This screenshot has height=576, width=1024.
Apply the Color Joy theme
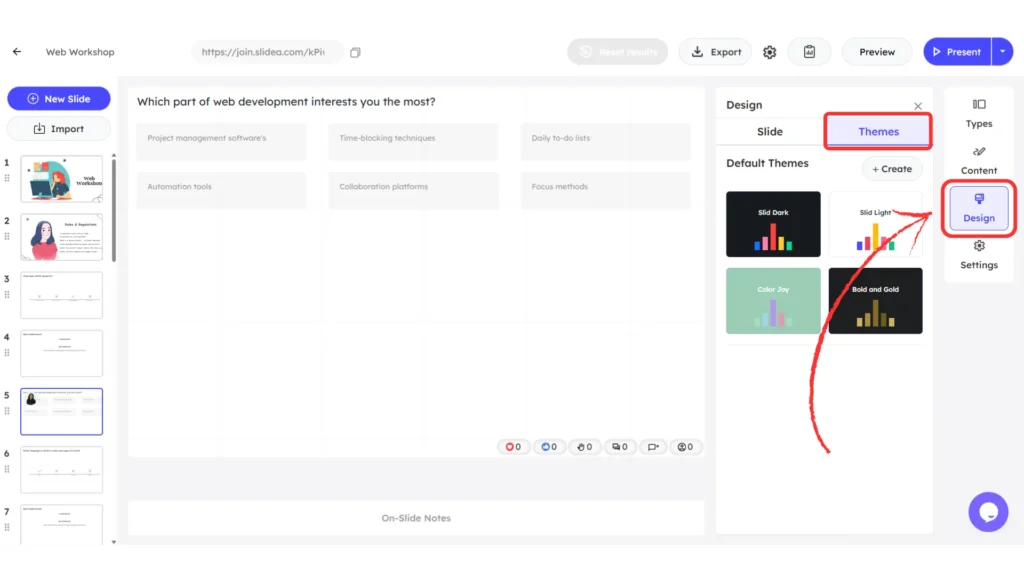[773, 300]
